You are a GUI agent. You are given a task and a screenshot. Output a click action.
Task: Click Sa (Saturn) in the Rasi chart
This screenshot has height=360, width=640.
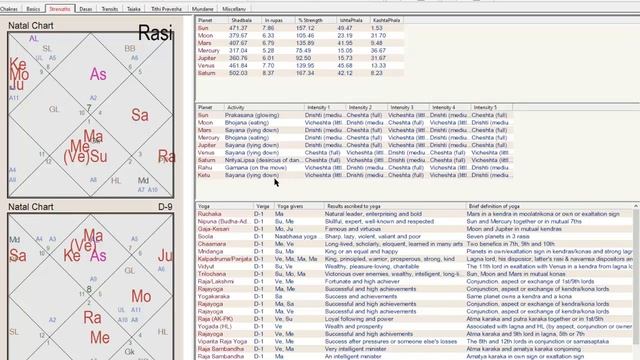coord(140,115)
